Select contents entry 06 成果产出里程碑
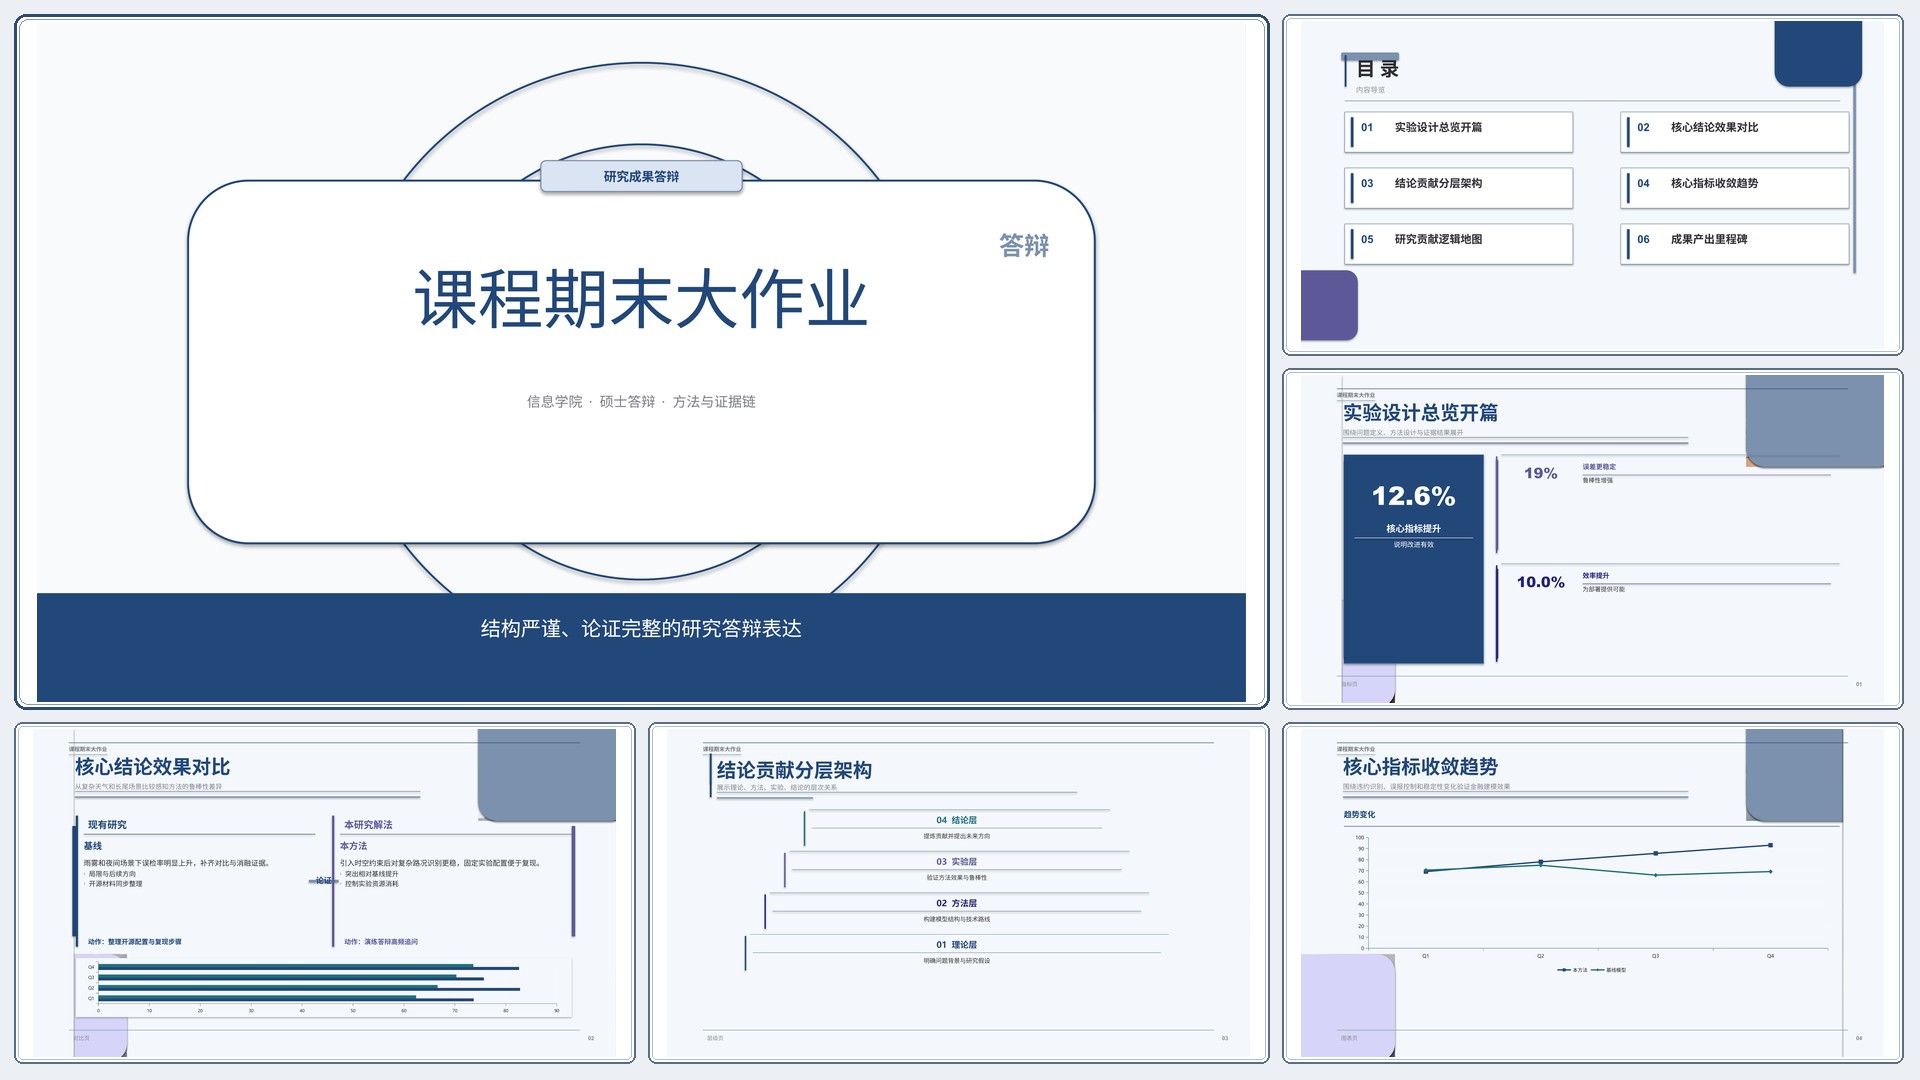Image resolution: width=1920 pixels, height=1080 pixels. click(1735, 244)
